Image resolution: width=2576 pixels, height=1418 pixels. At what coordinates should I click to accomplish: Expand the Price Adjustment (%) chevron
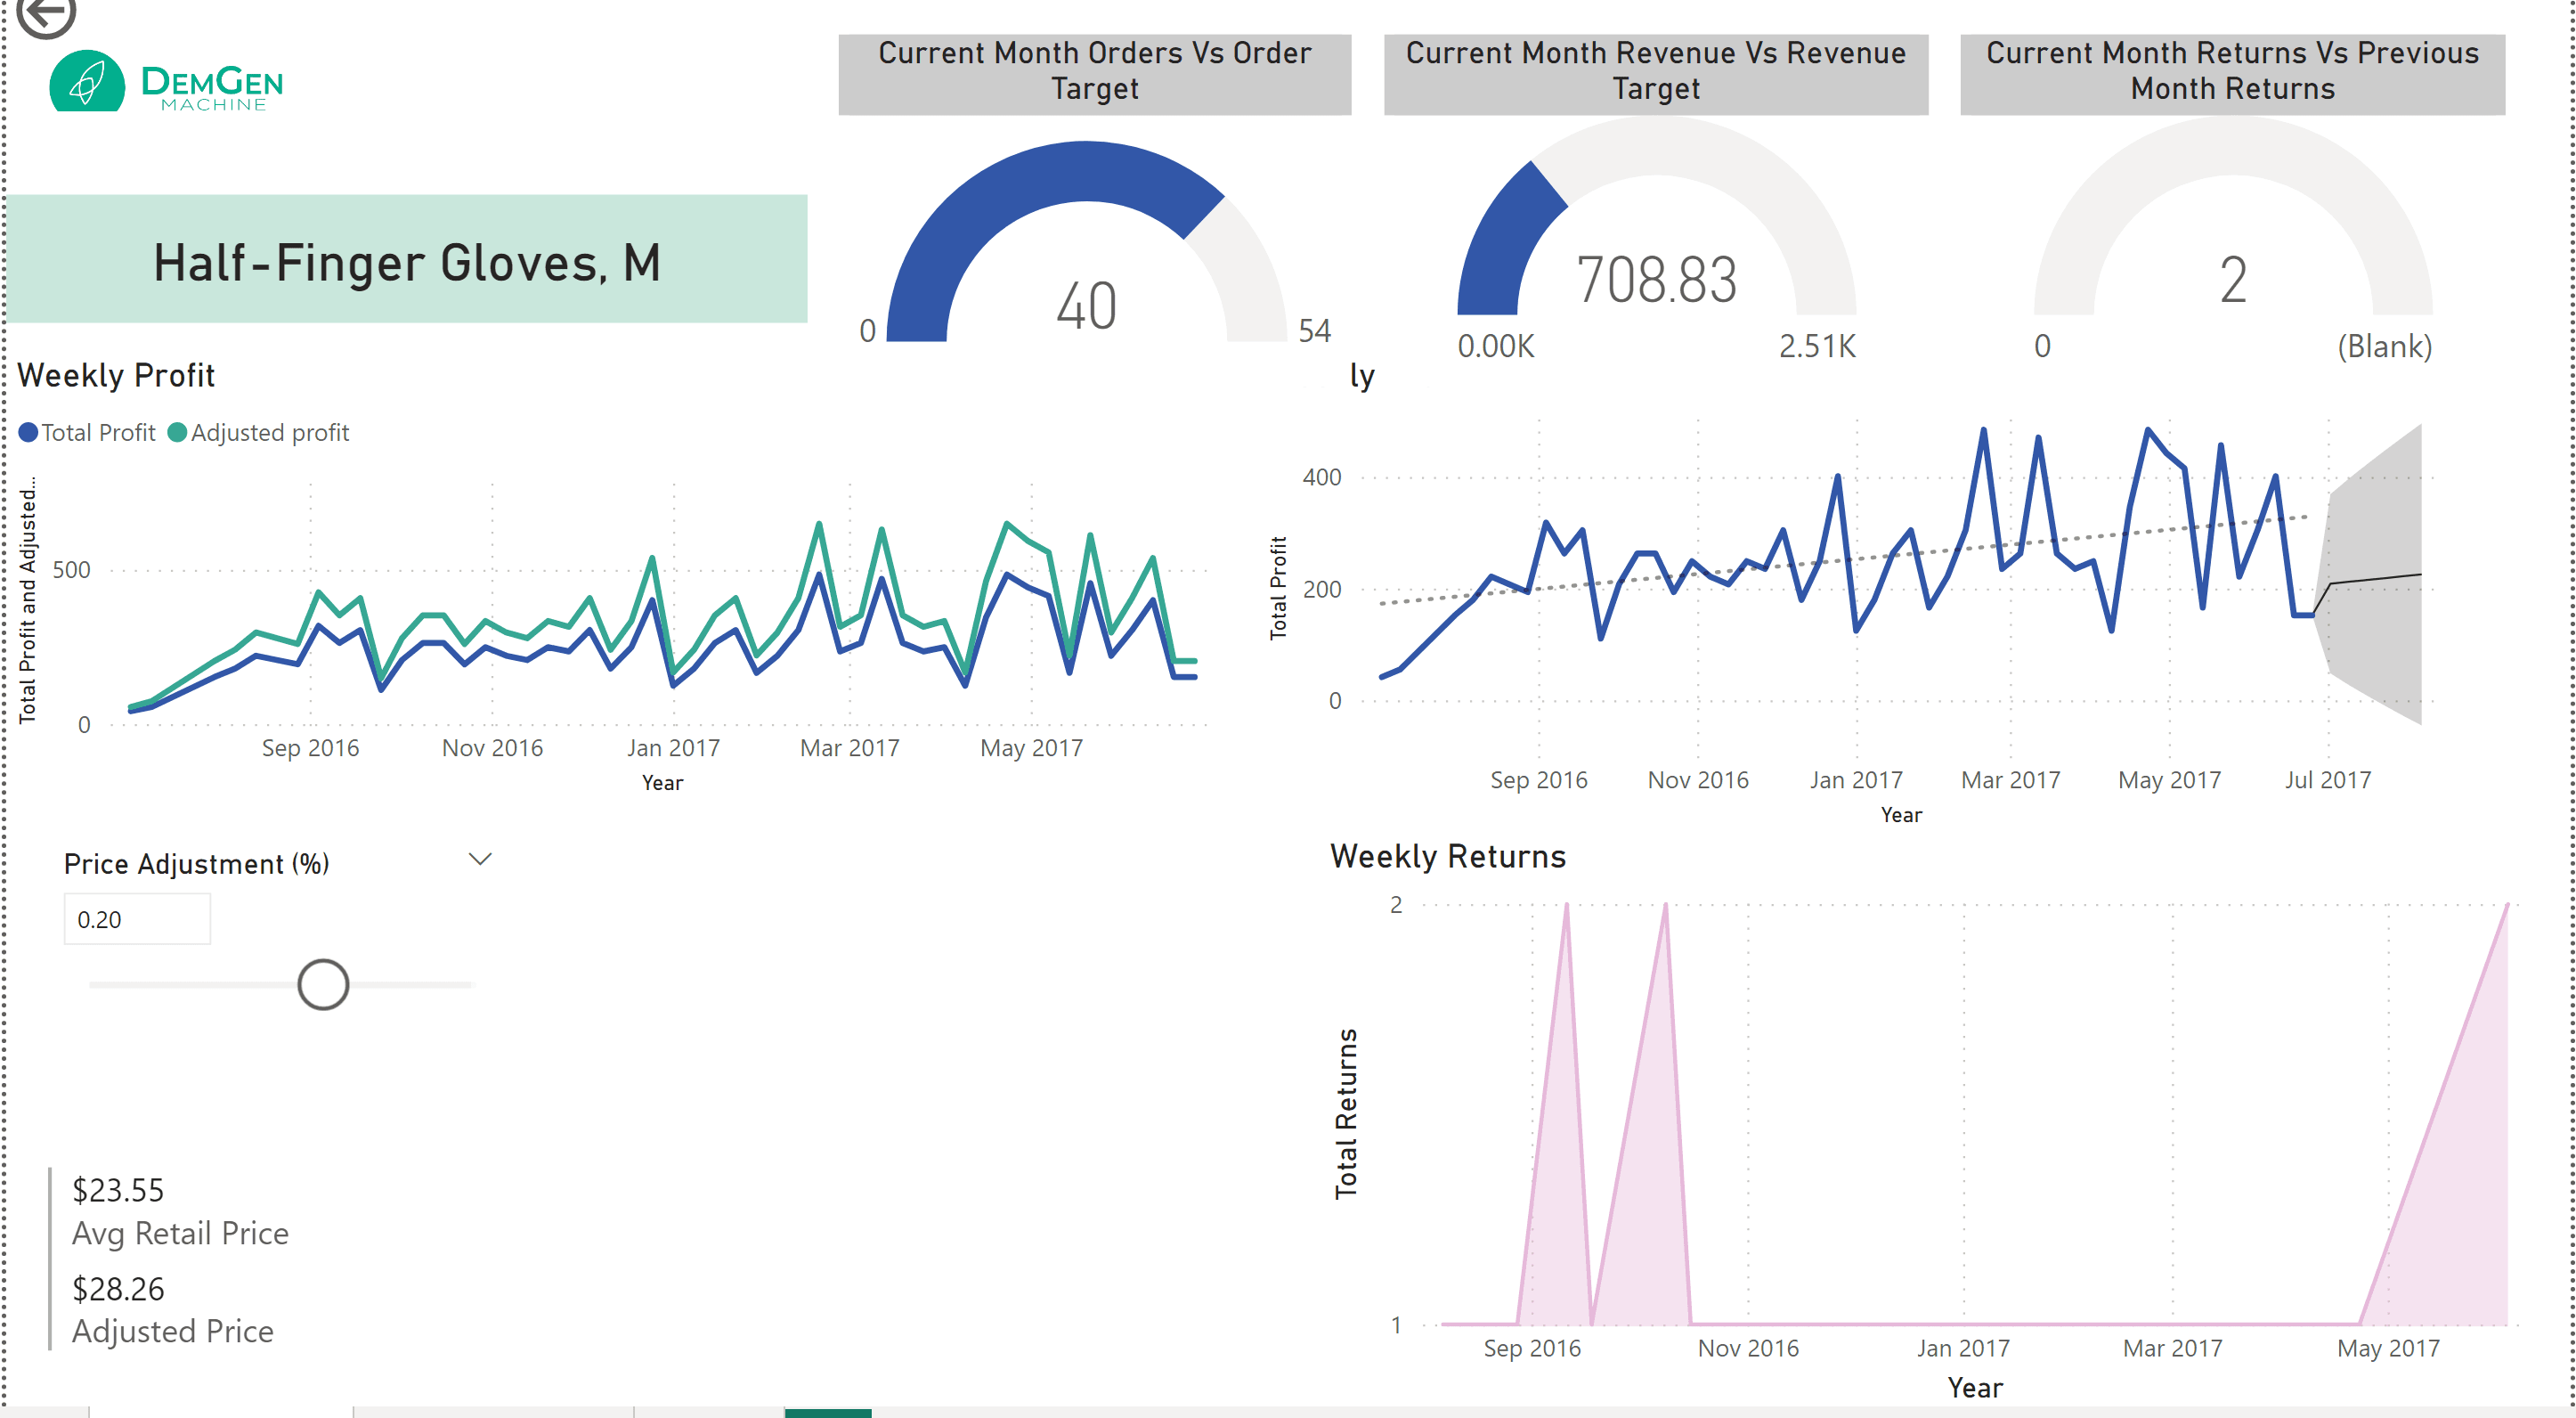(x=480, y=860)
